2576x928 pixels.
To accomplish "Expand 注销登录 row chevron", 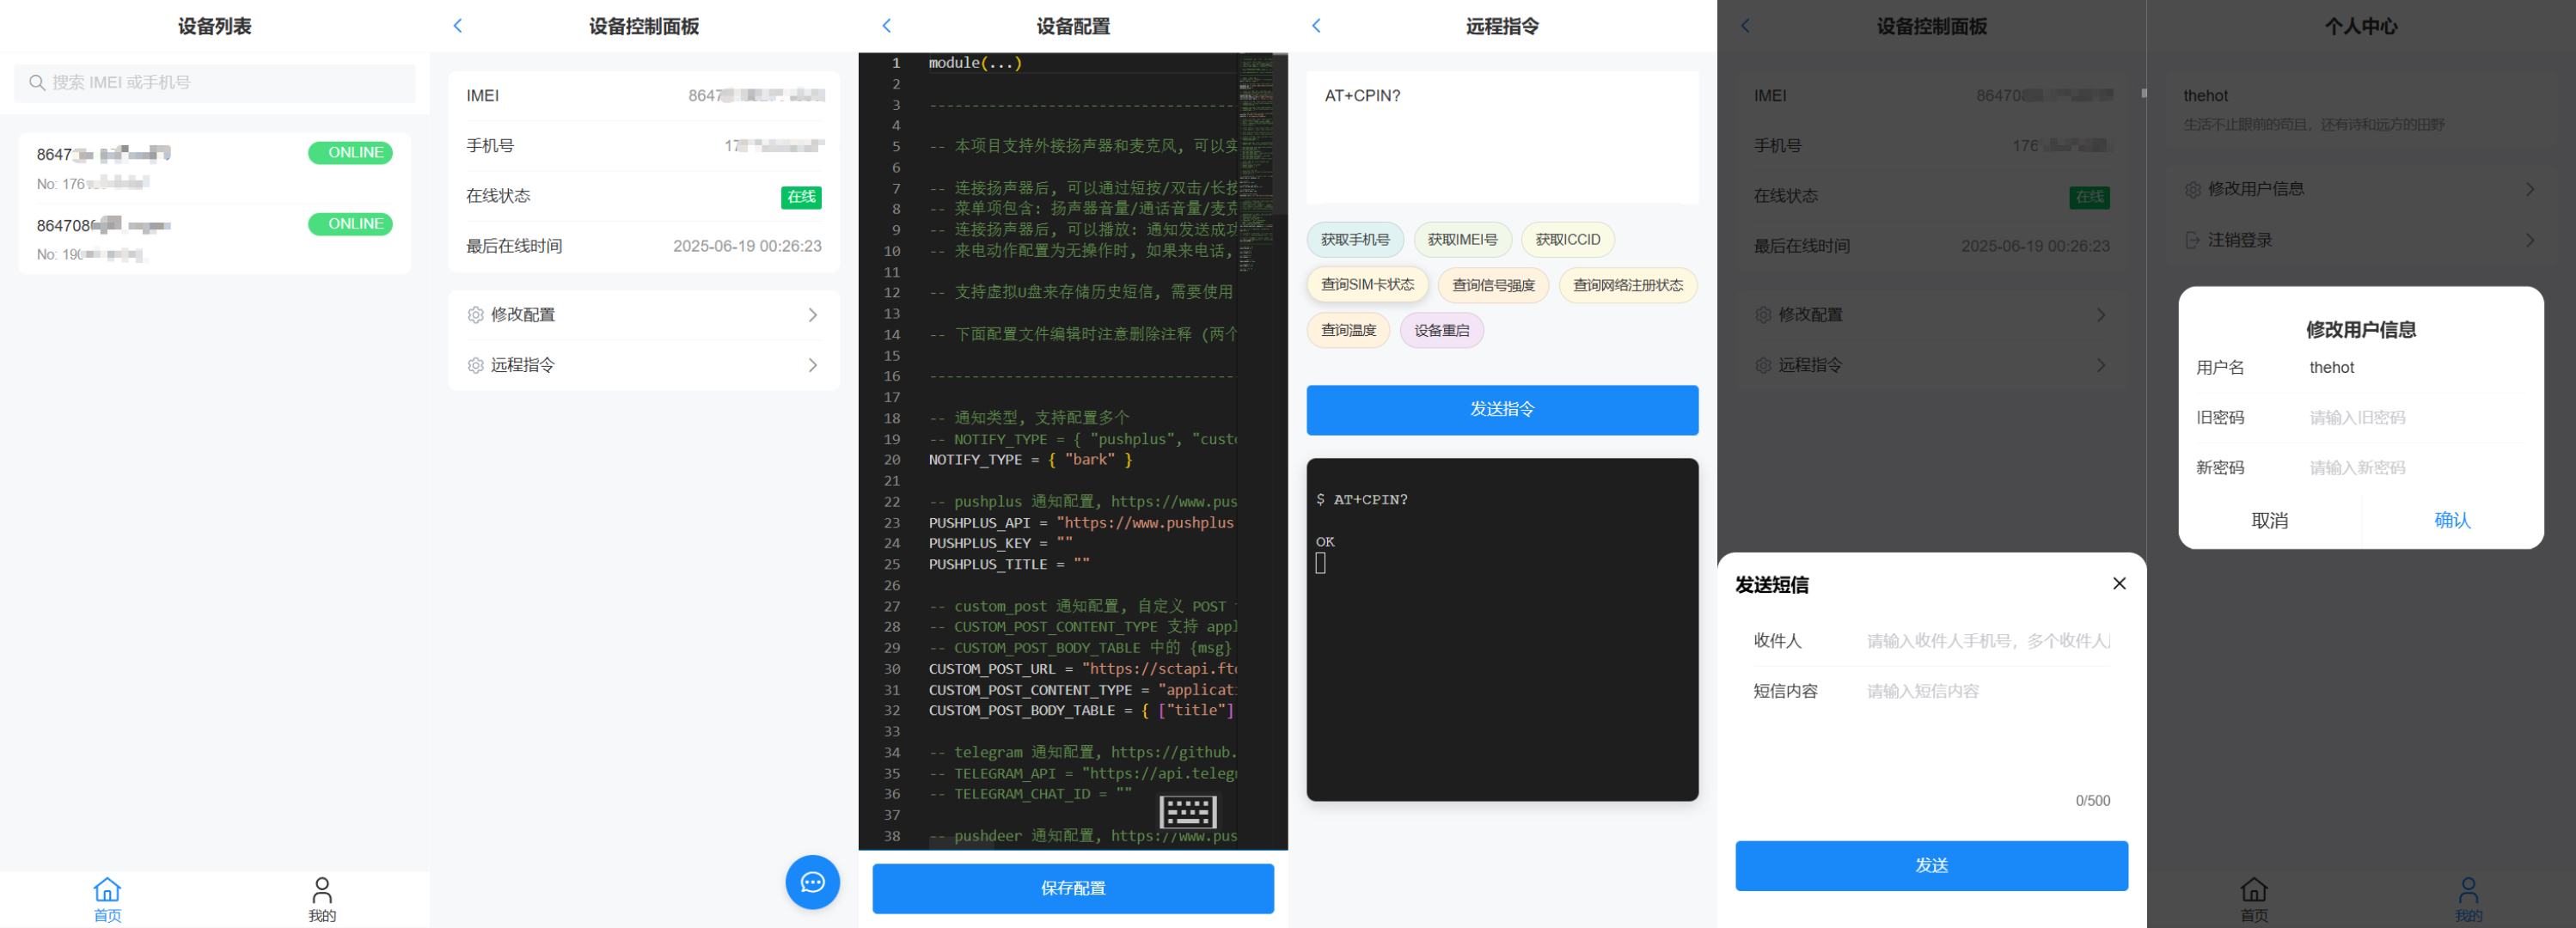I will pos(2530,240).
